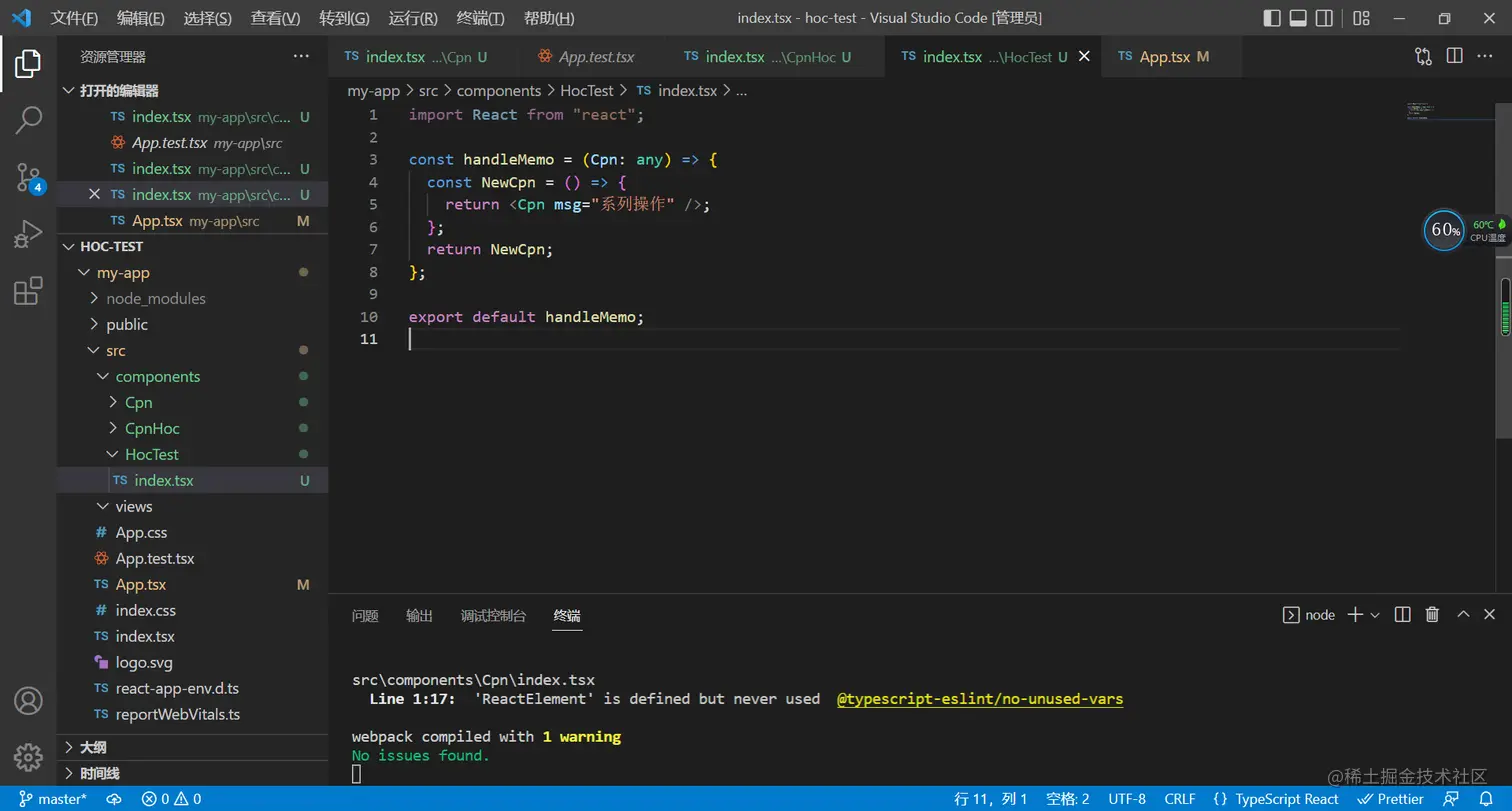Click the master branch in status bar

53,799
